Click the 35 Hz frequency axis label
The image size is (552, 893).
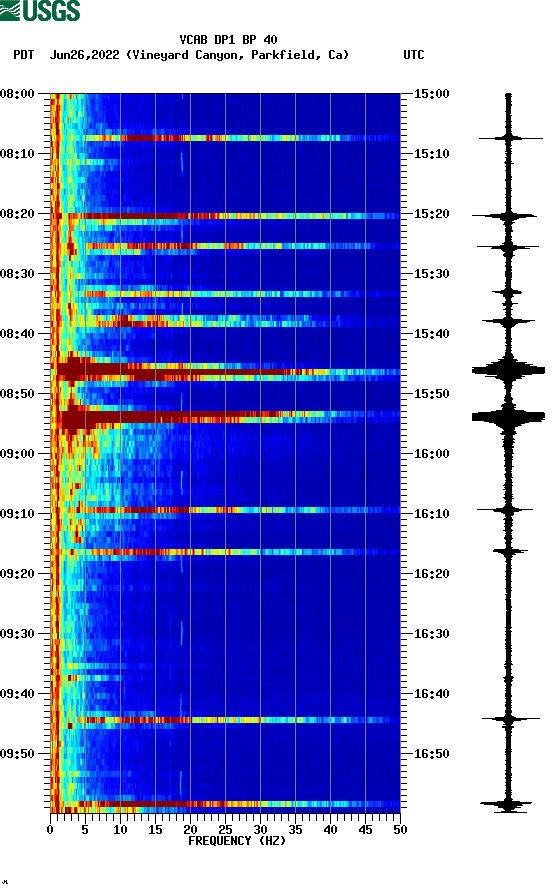295,830
